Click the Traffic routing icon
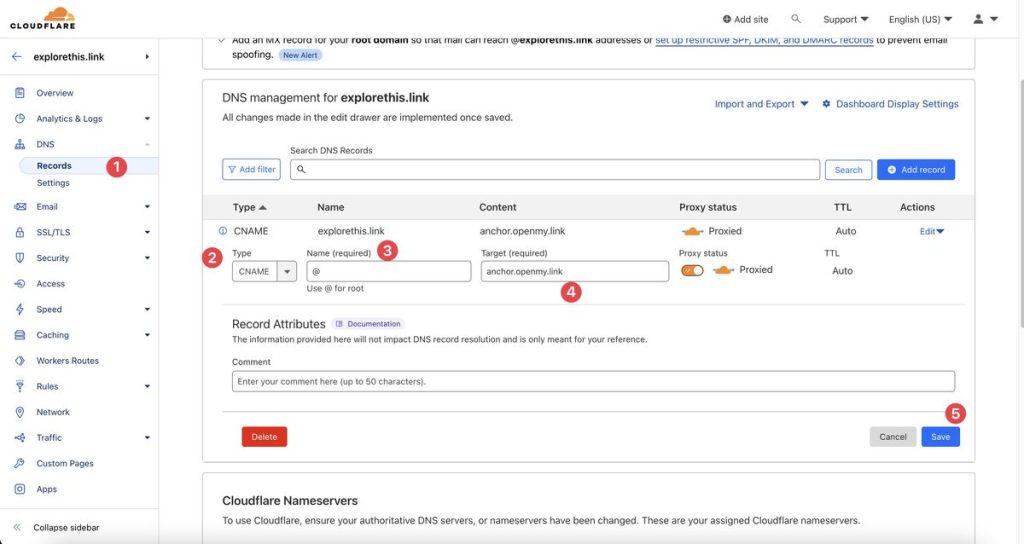 pos(20,438)
